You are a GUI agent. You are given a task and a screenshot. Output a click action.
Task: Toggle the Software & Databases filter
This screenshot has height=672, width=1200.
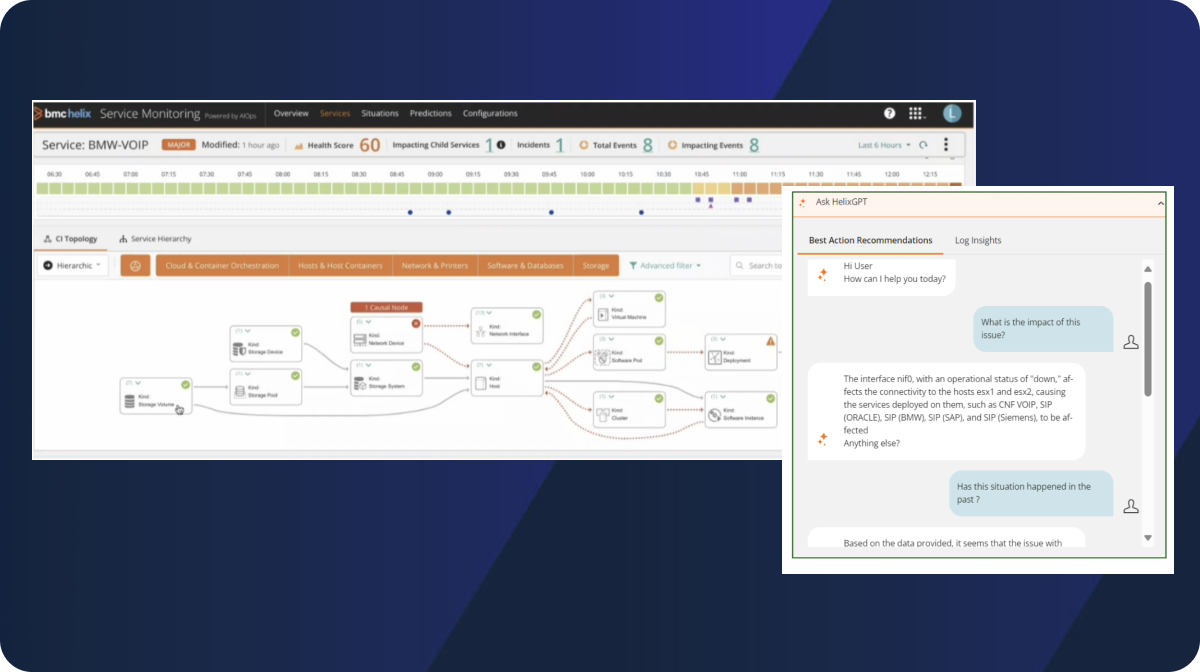click(x=525, y=266)
